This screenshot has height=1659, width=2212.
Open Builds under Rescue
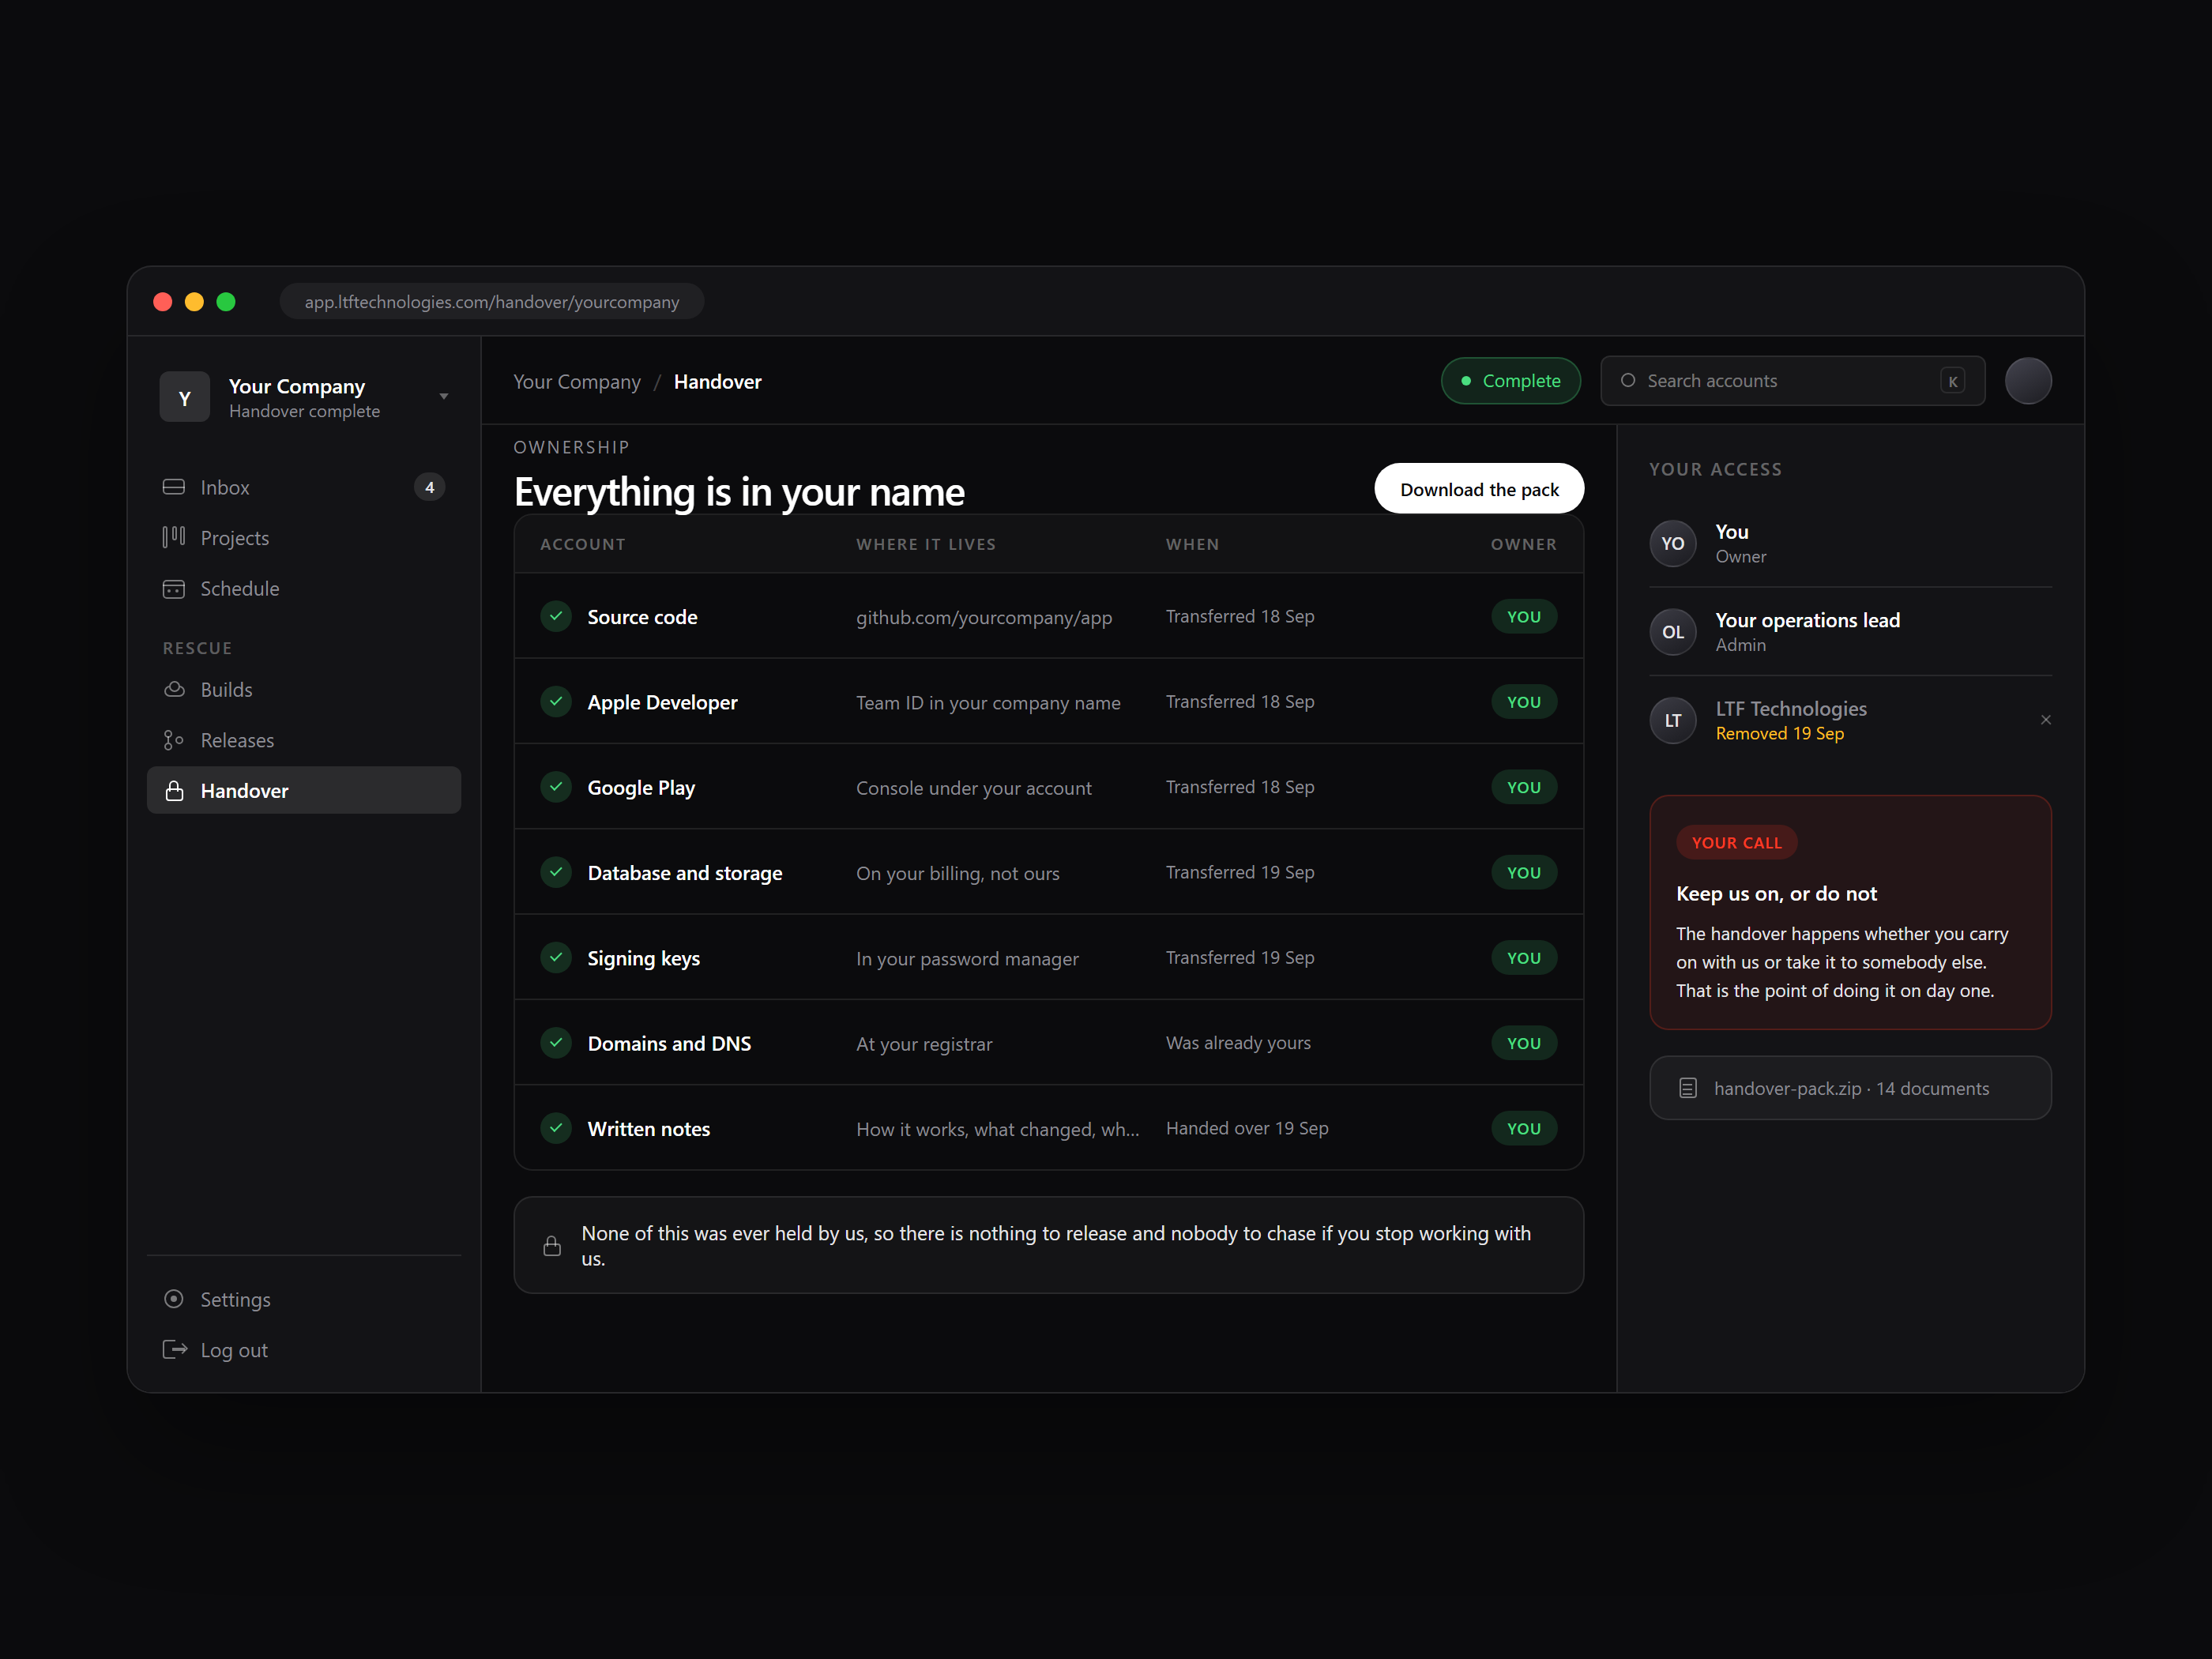pos(304,690)
